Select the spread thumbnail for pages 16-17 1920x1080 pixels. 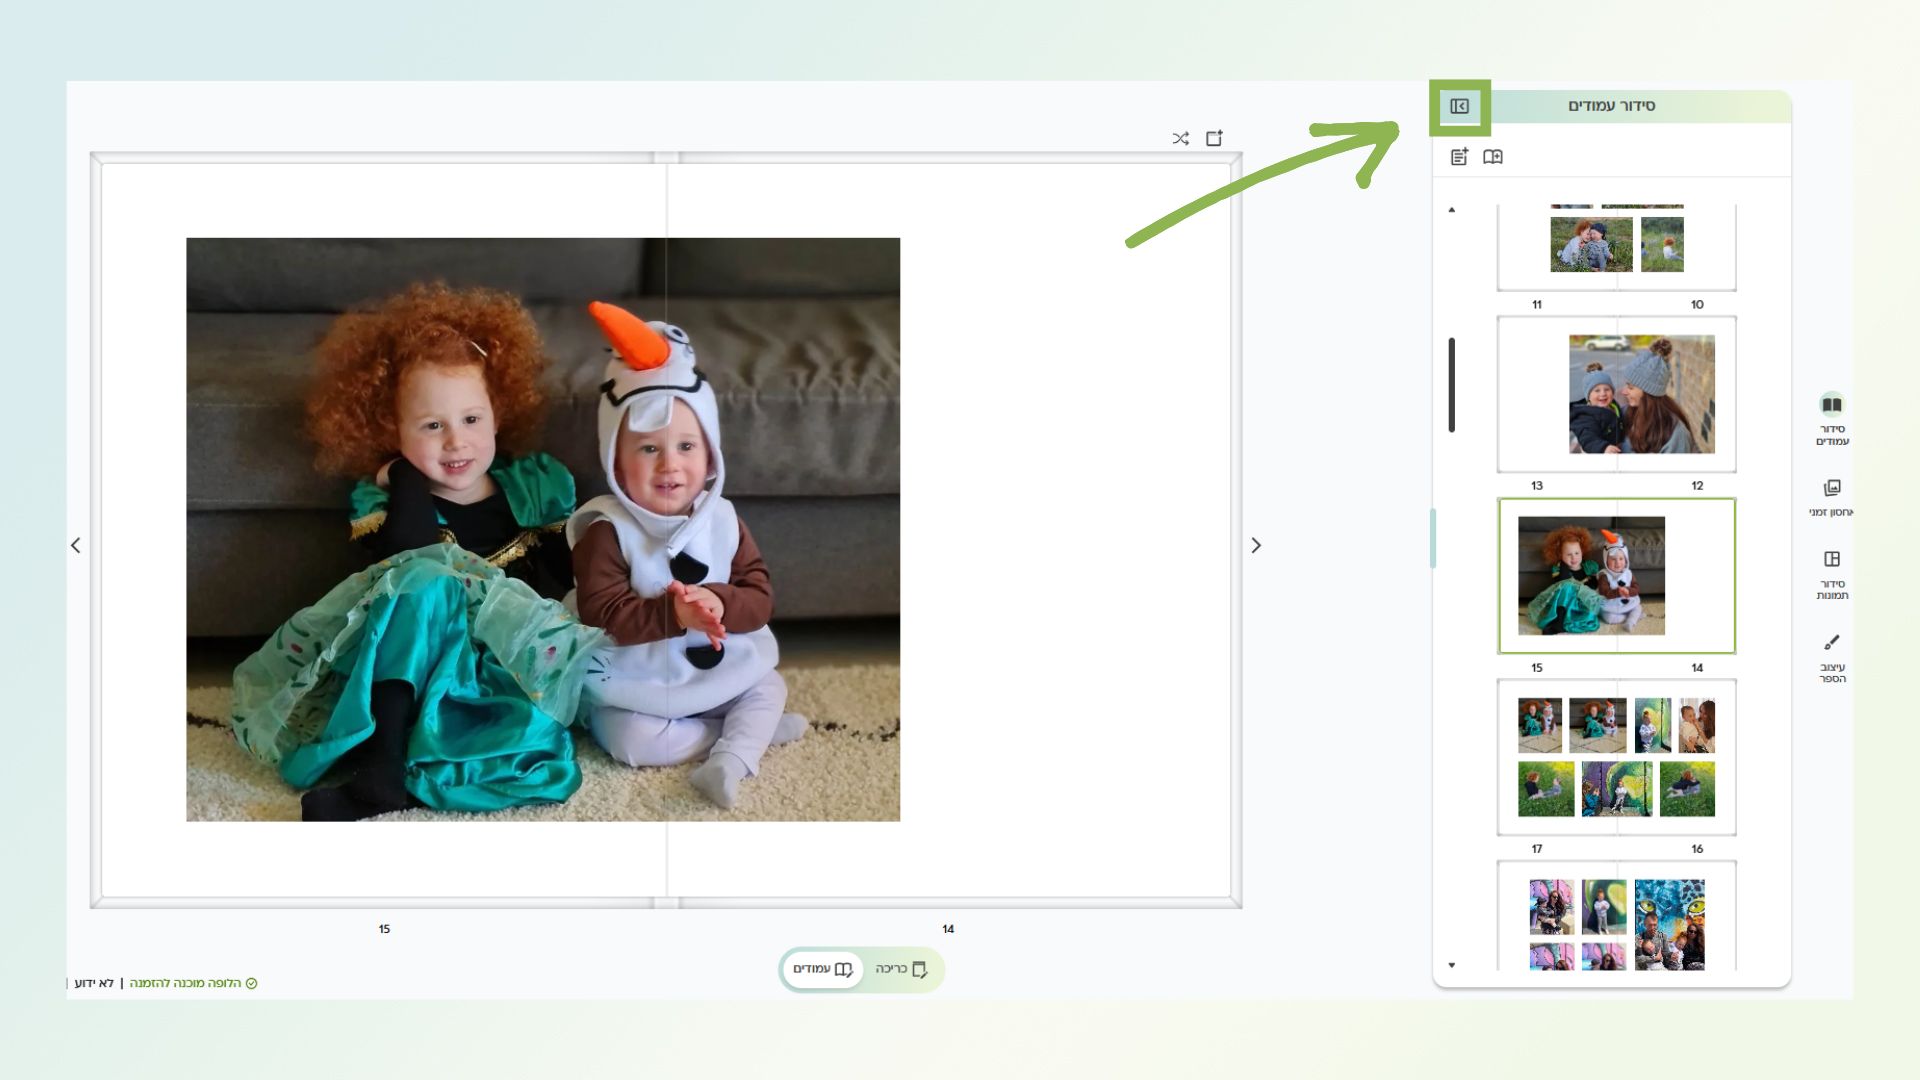coord(1616,757)
